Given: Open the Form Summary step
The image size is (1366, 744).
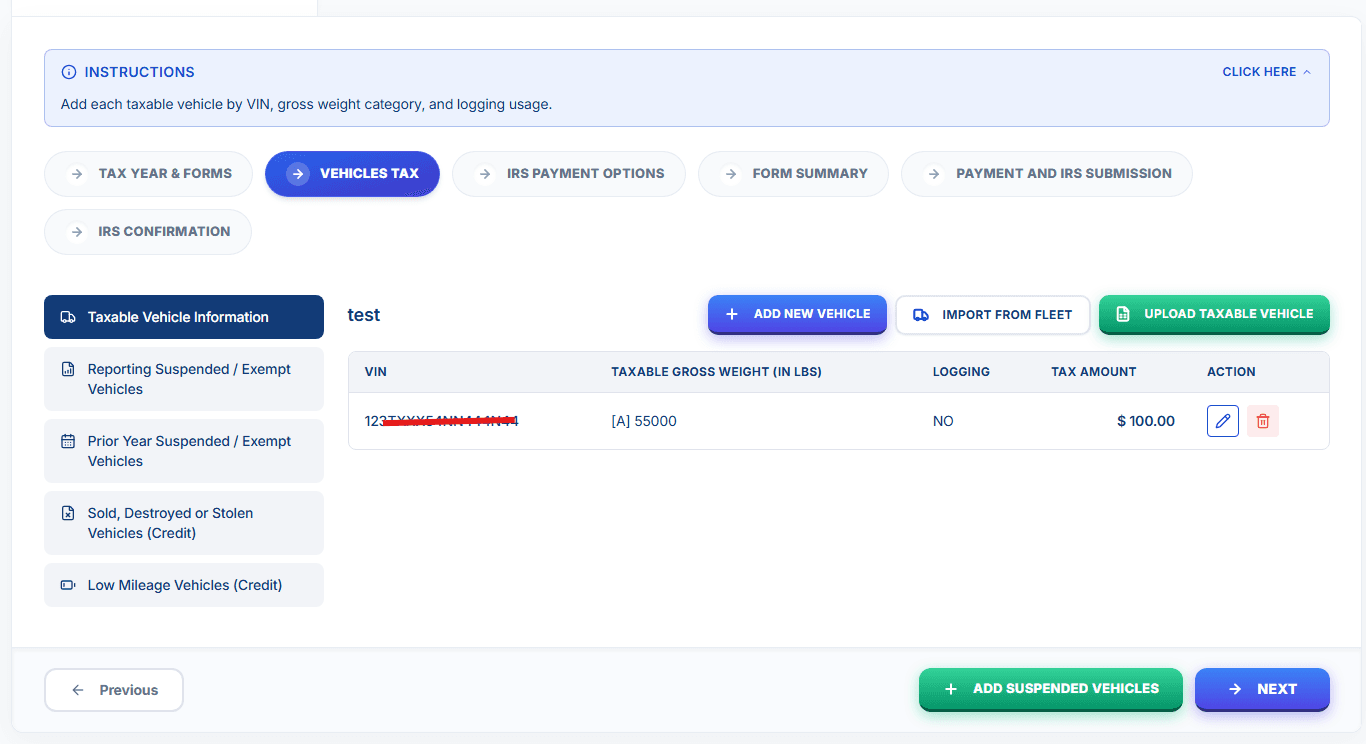Looking at the screenshot, I should [x=793, y=174].
